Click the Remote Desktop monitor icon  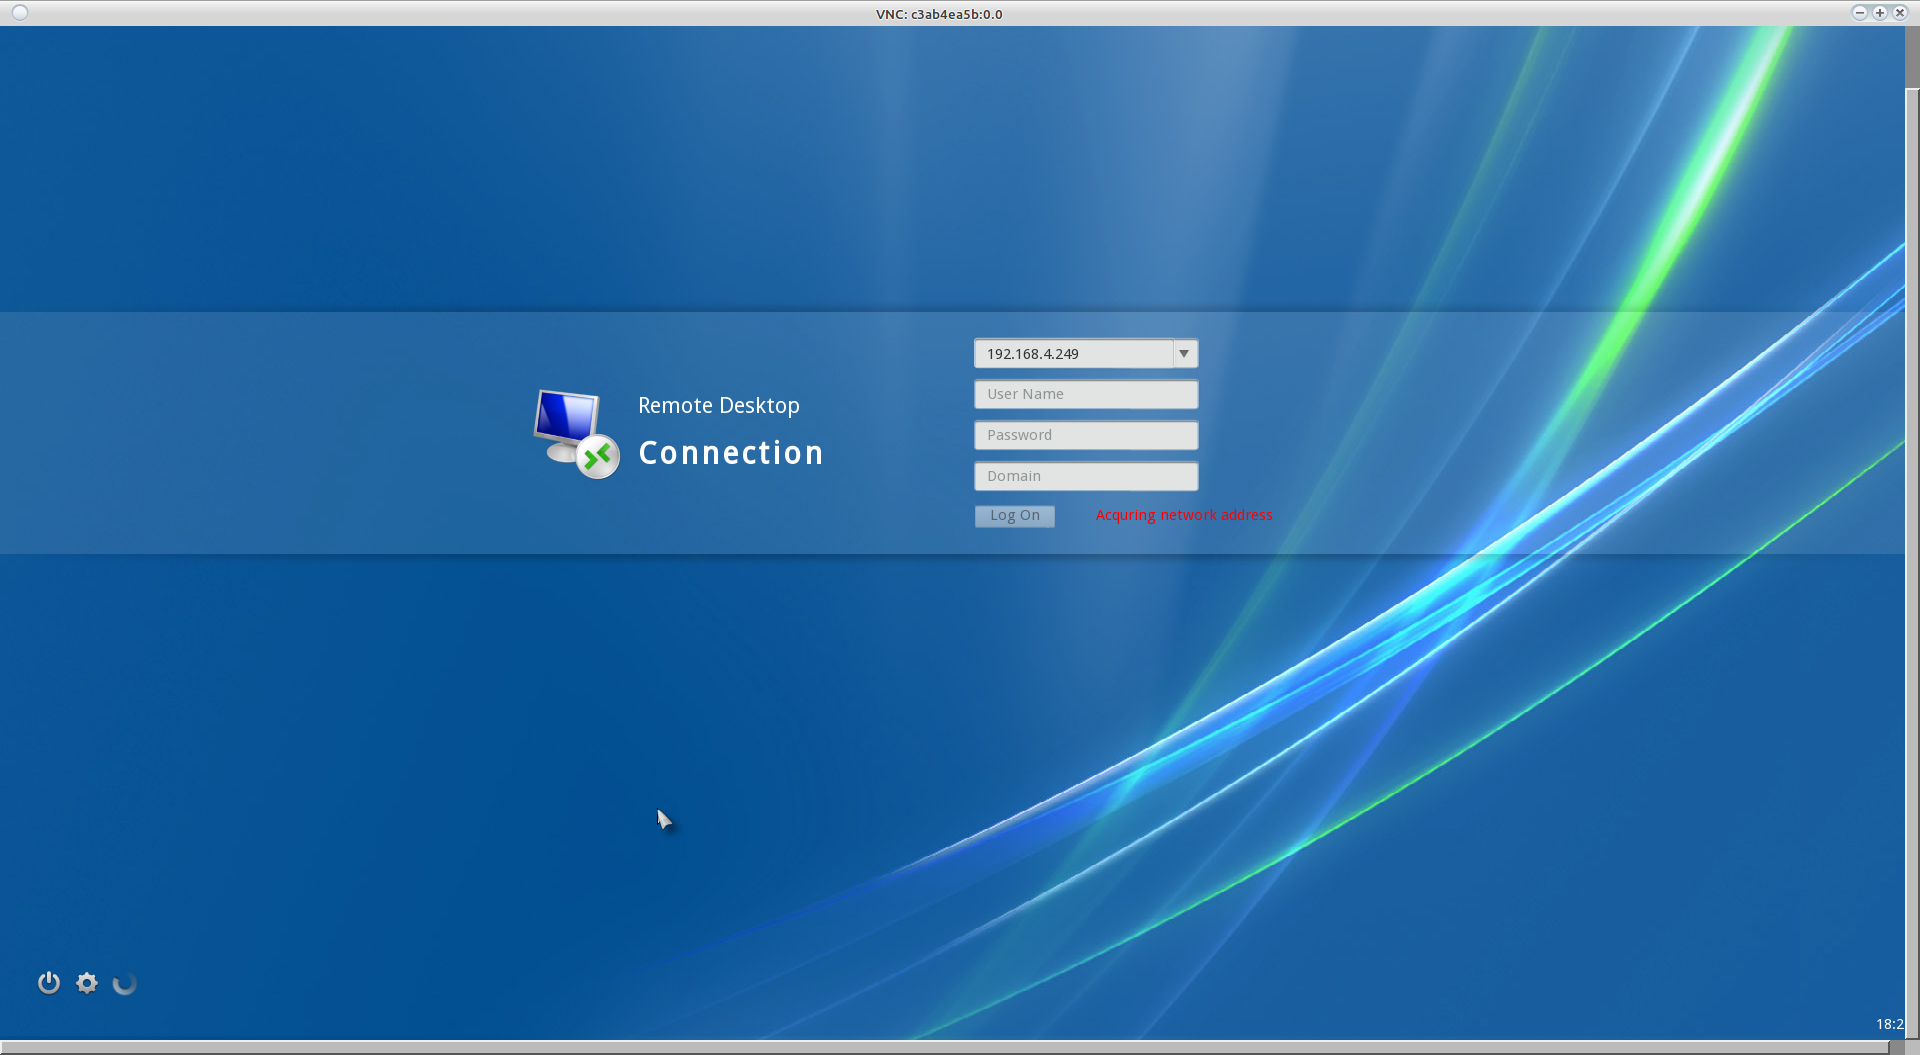[x=576, y=434]
